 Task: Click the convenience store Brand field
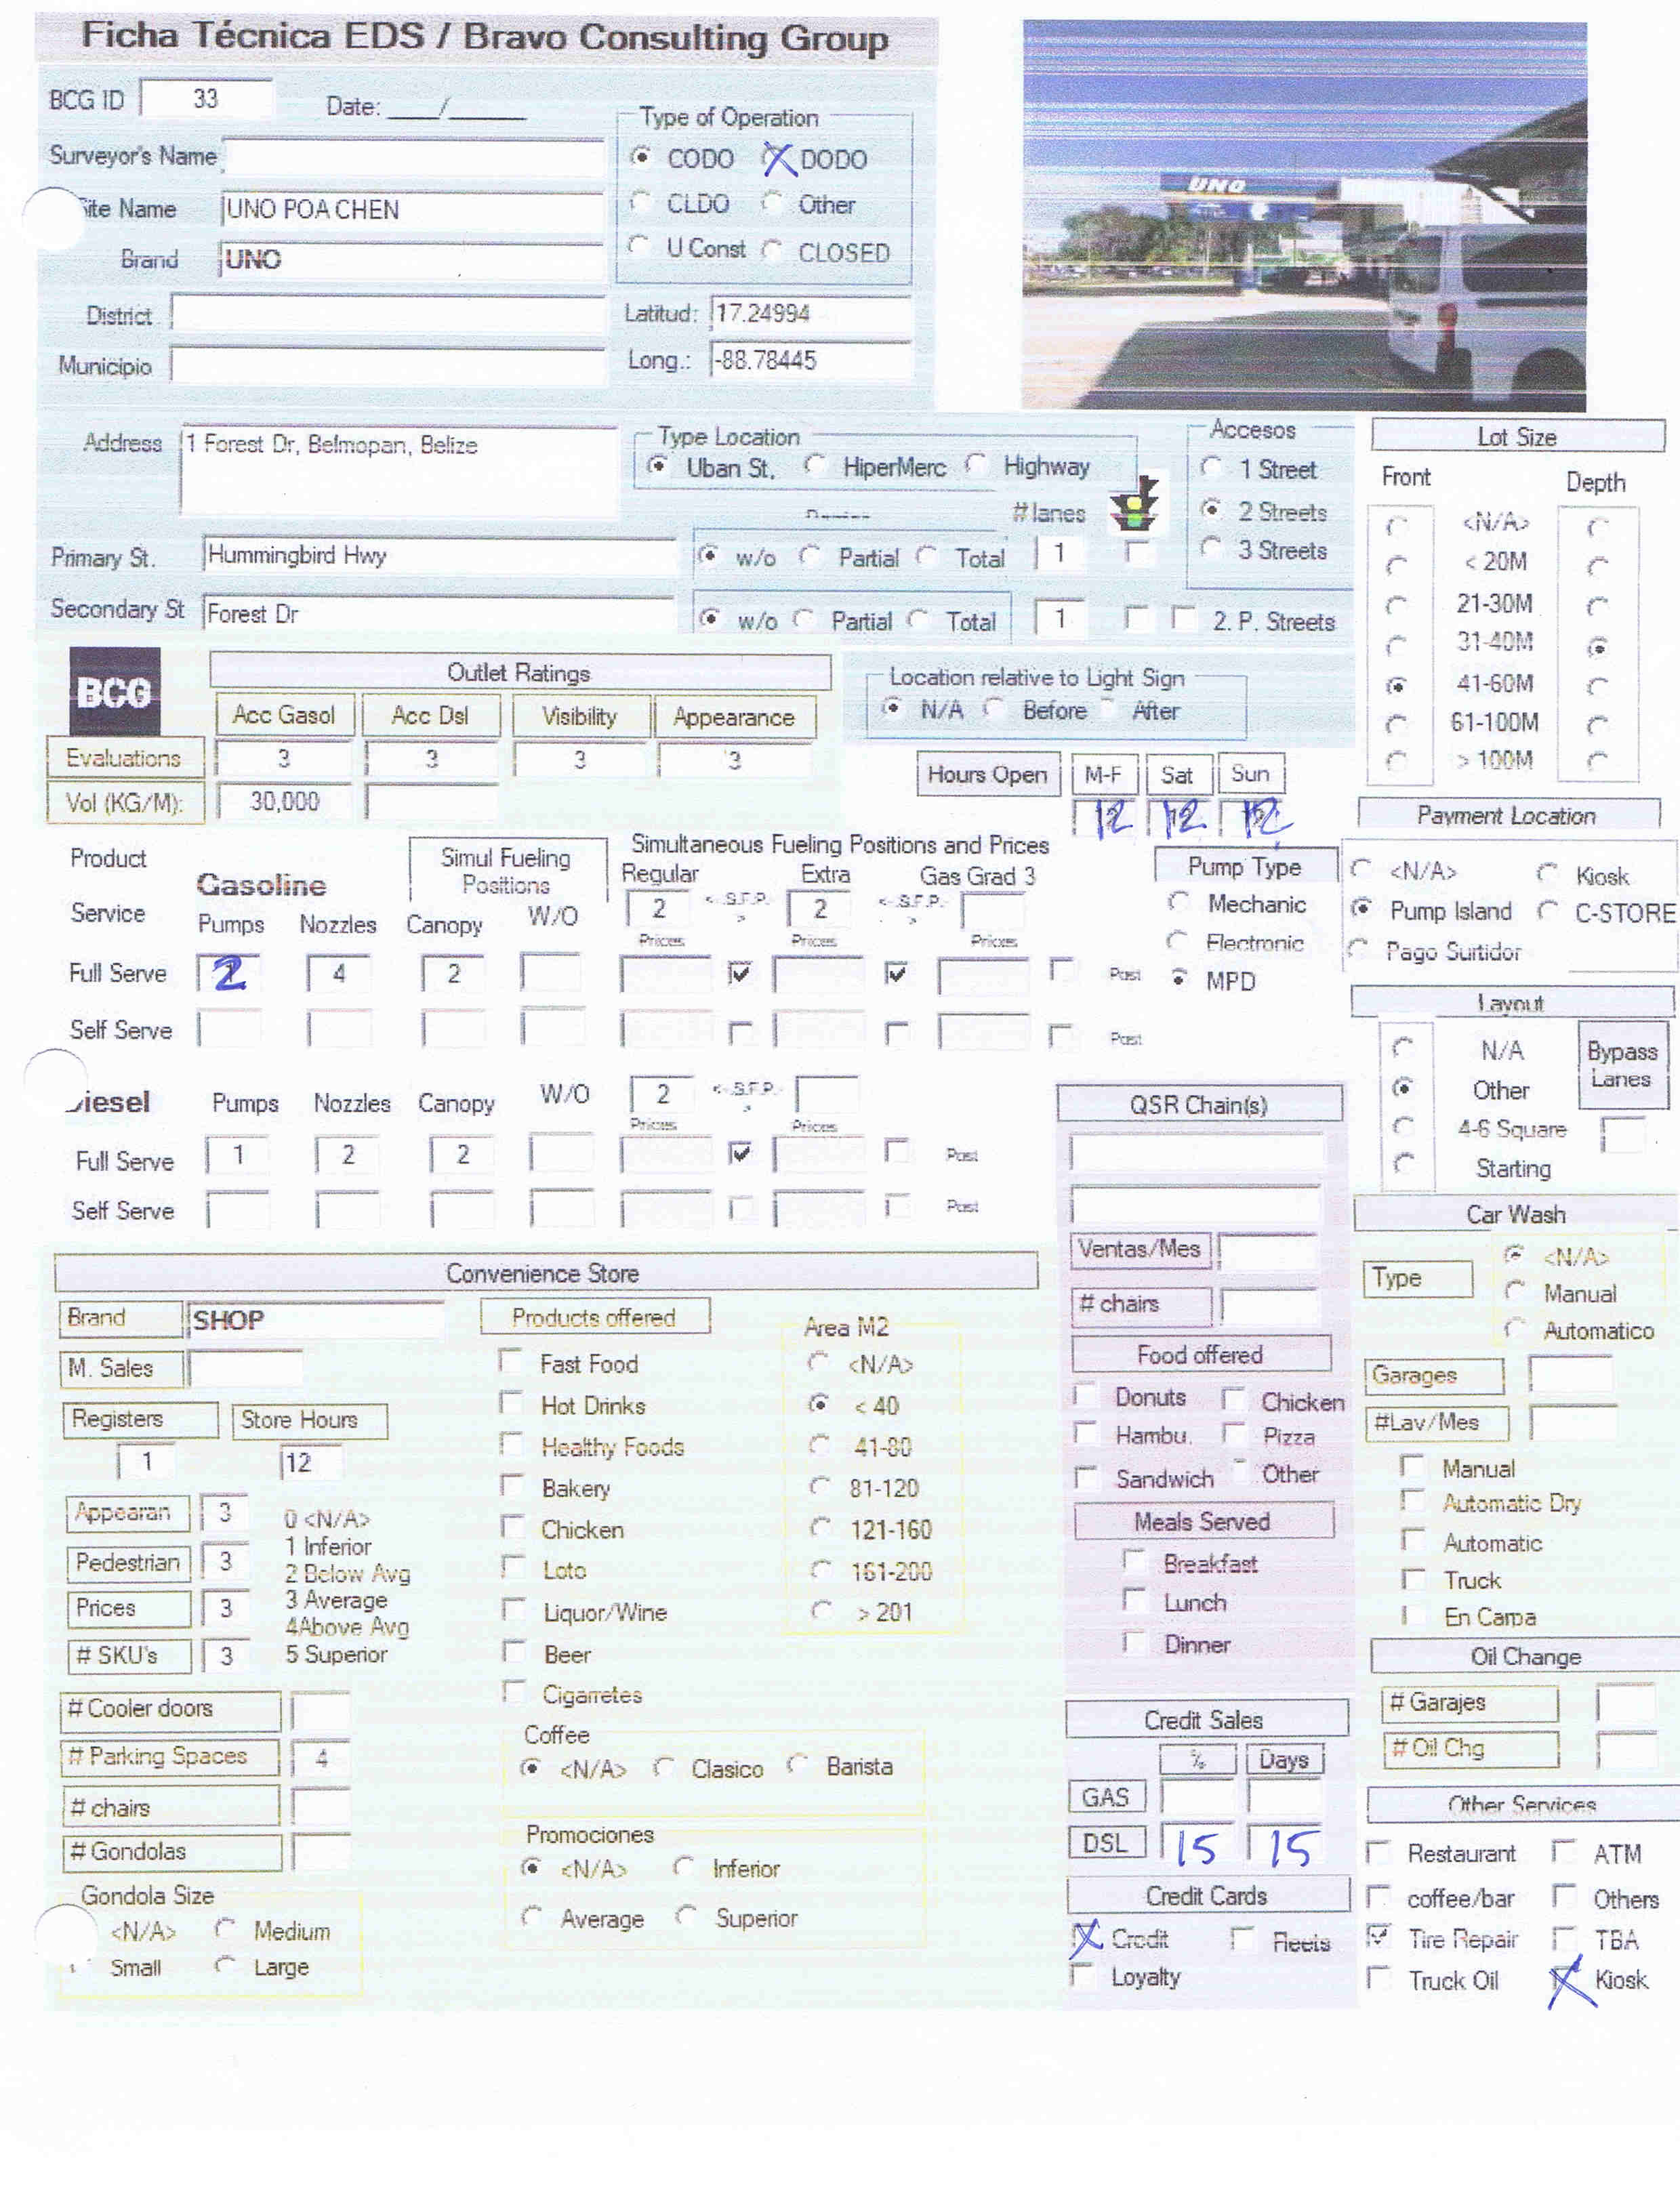316,1319
